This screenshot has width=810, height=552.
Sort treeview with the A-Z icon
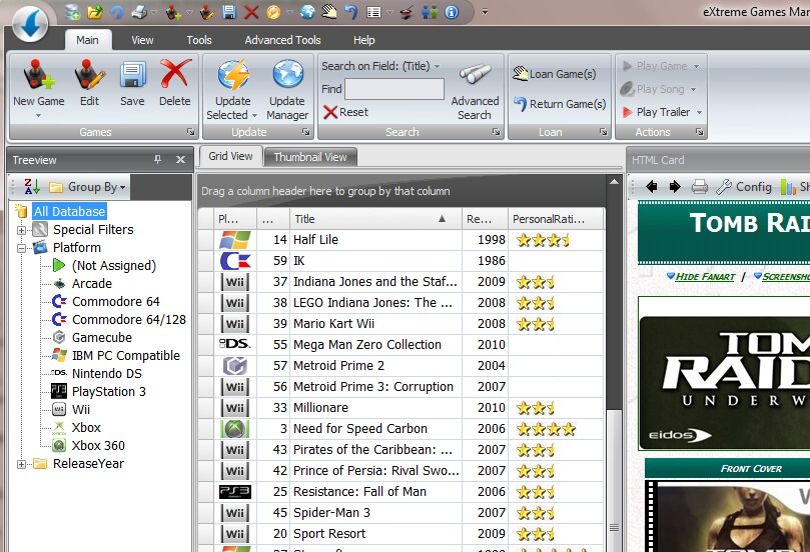coord(32,186)
